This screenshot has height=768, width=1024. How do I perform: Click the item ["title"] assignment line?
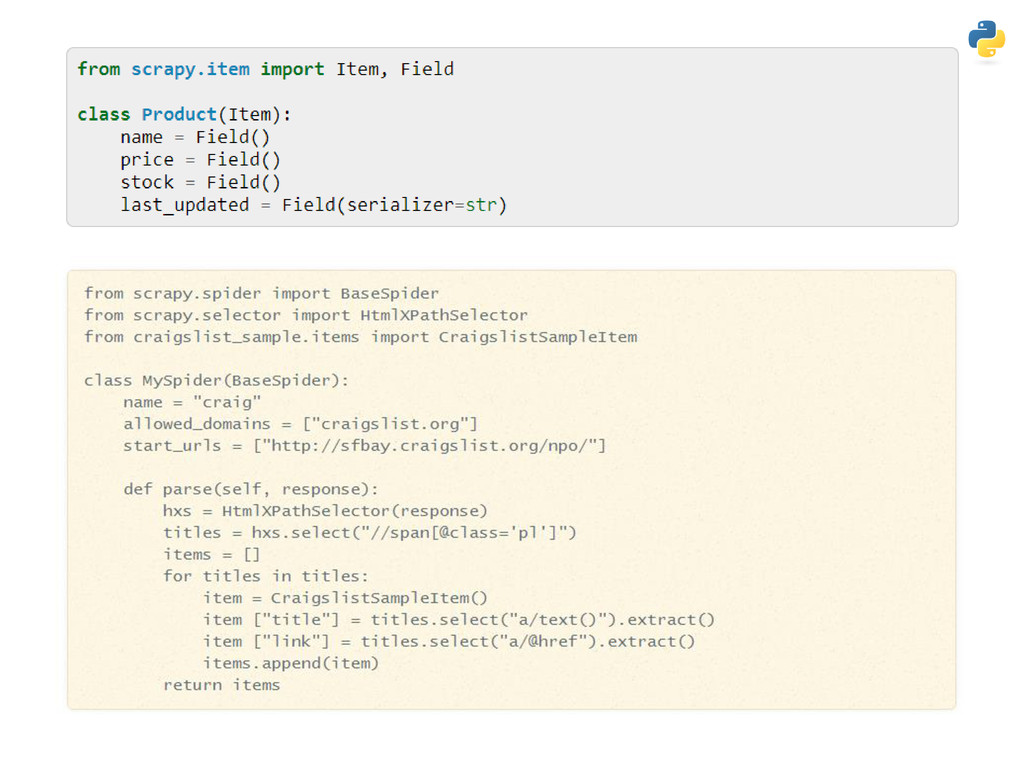458,620
